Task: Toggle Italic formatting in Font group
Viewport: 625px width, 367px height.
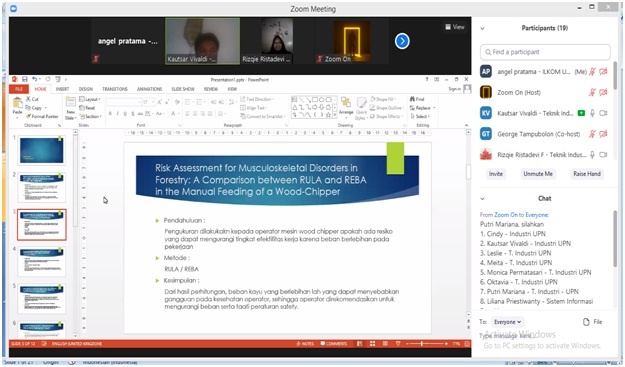Action: (x=118, y=114)
